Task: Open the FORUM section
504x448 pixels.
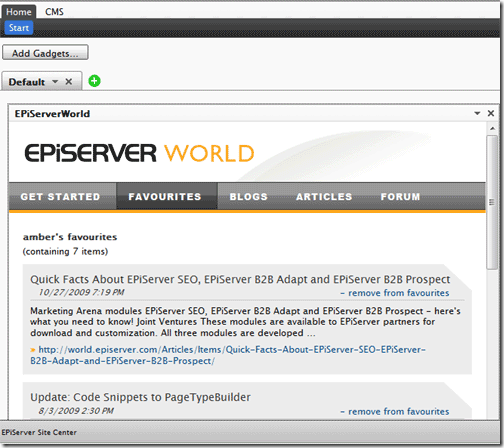Action: click(x=400, y=197)
